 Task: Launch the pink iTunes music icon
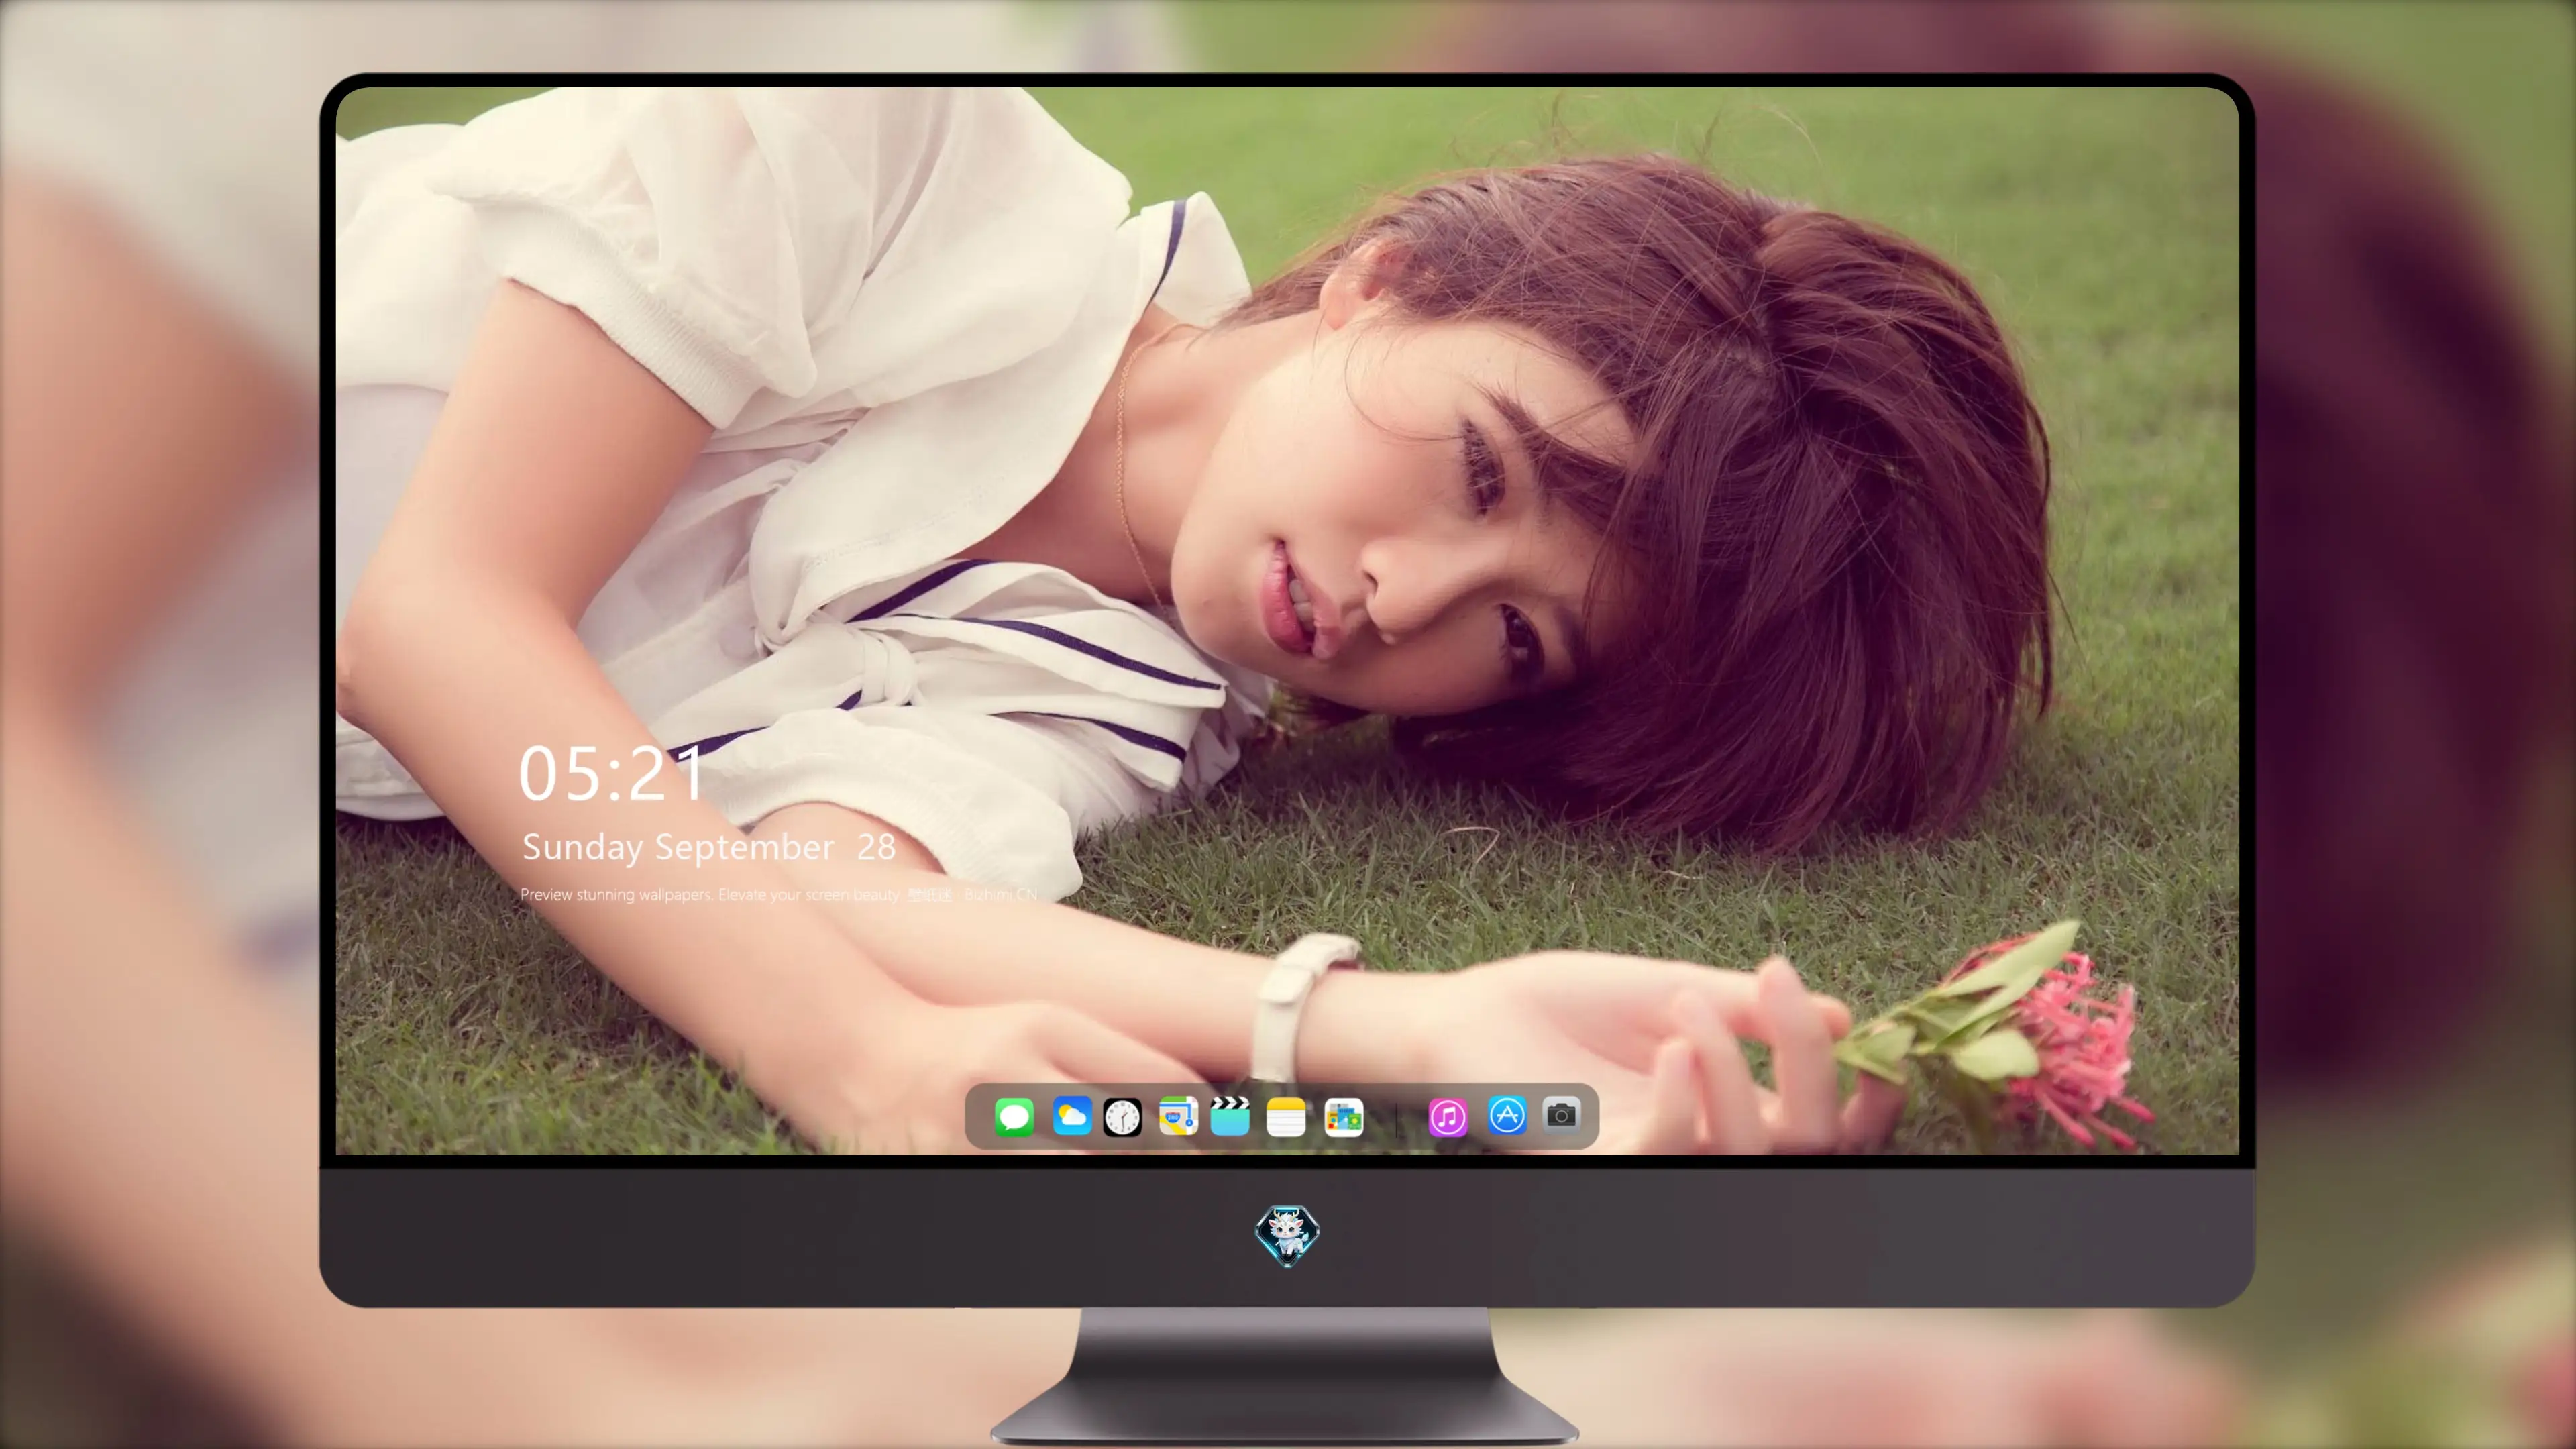[x=1448, y=1117]
